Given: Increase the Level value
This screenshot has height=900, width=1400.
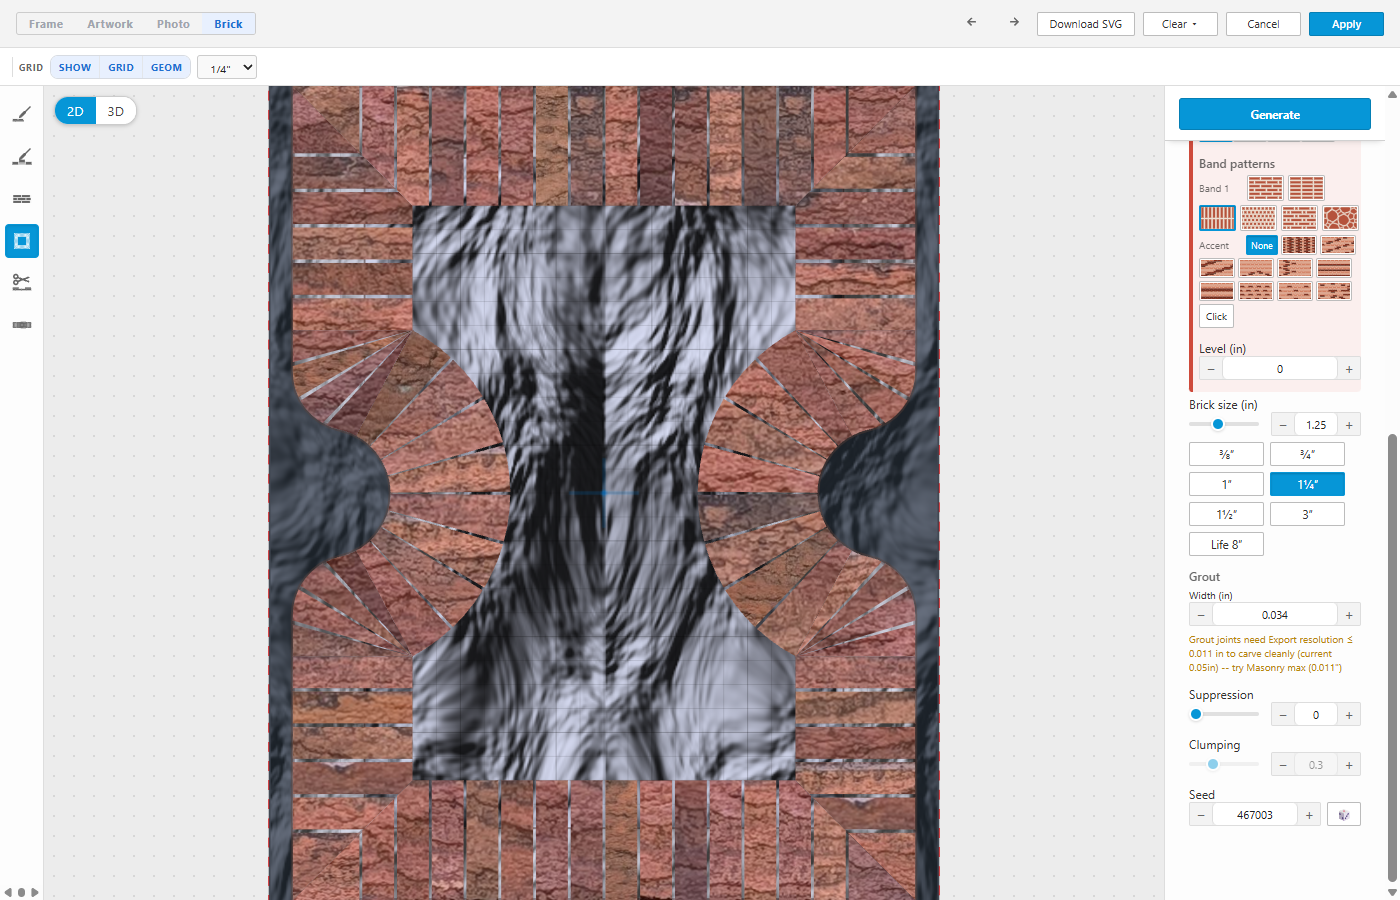Looking at the screenshot, I should 1349,369.
